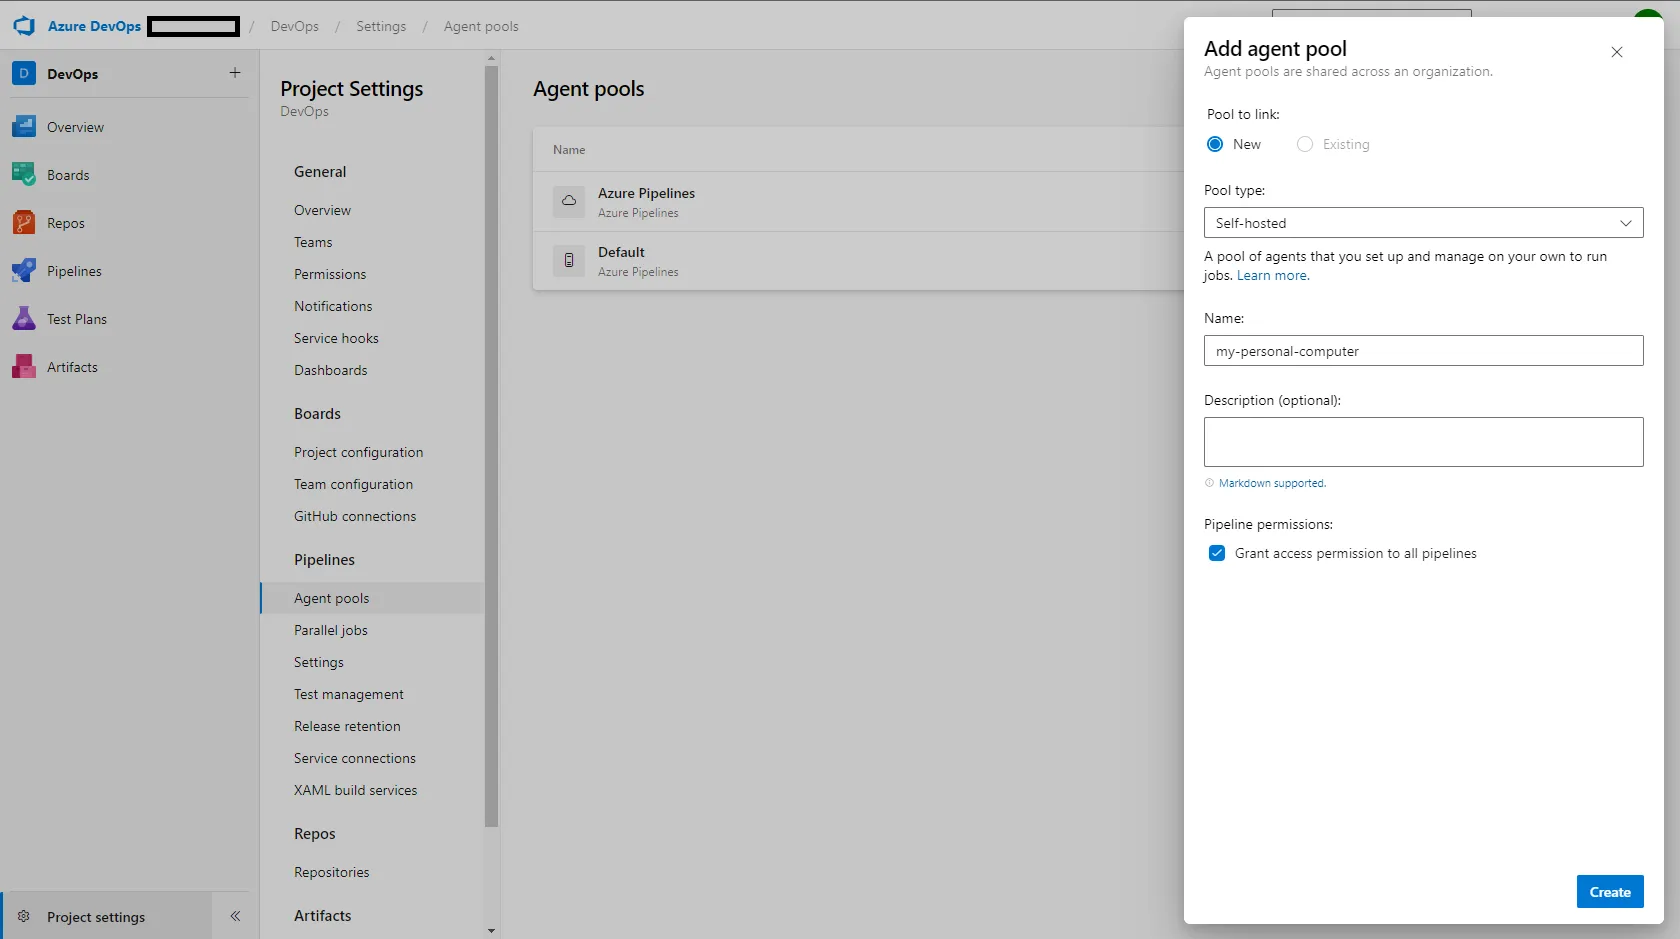Click the pool Name input field
This screenshot has height=939, width=1680.
[x=1423, y=351]
